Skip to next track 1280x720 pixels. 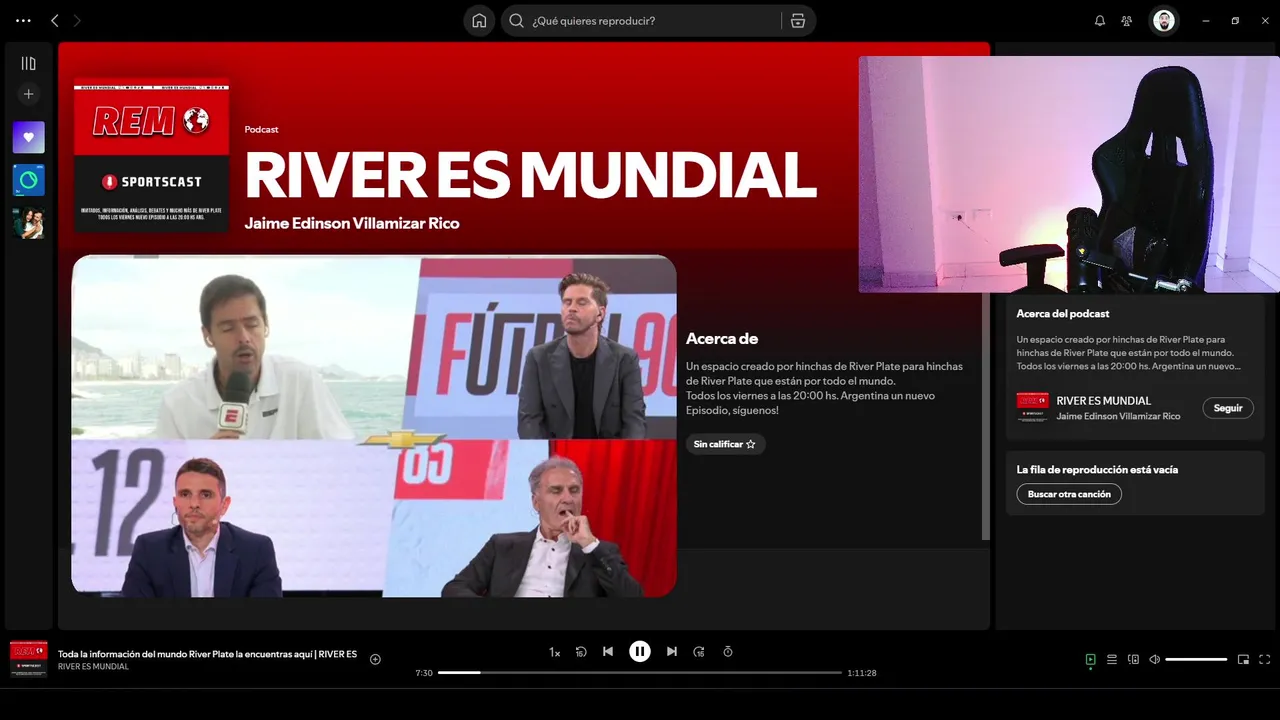tap(672, 652)
